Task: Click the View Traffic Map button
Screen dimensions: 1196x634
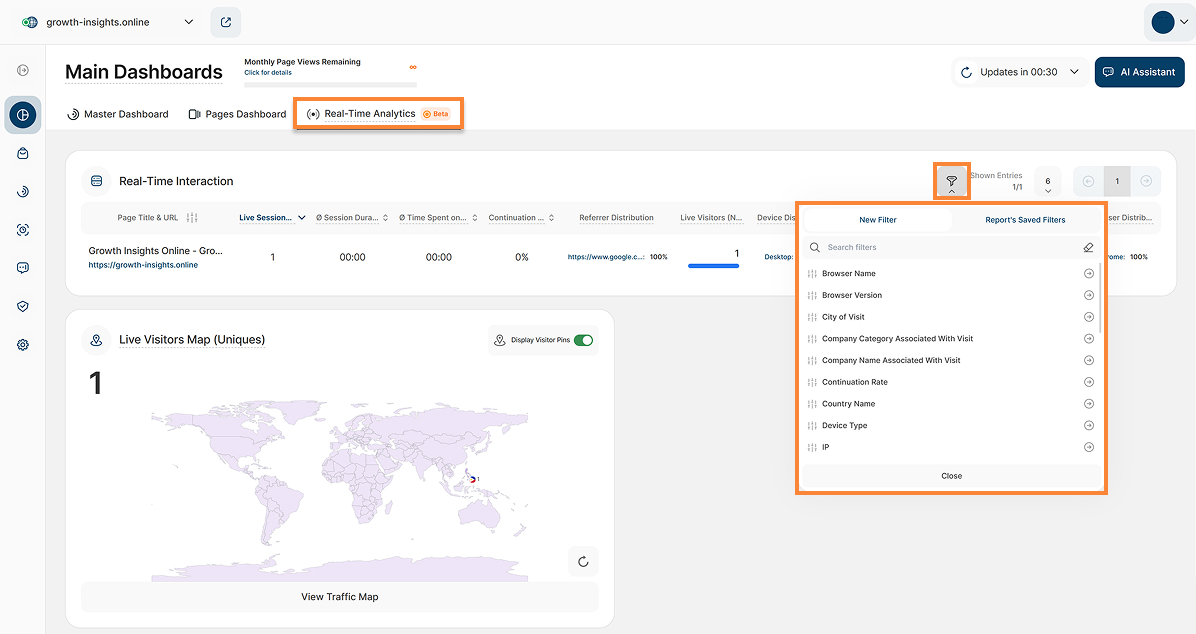Action: click(339, 597)
